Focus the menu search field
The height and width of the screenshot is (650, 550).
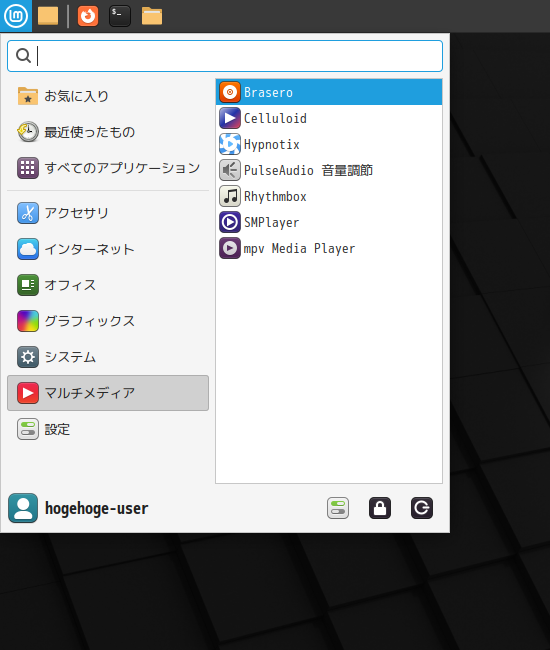click(x=225, y=56)
